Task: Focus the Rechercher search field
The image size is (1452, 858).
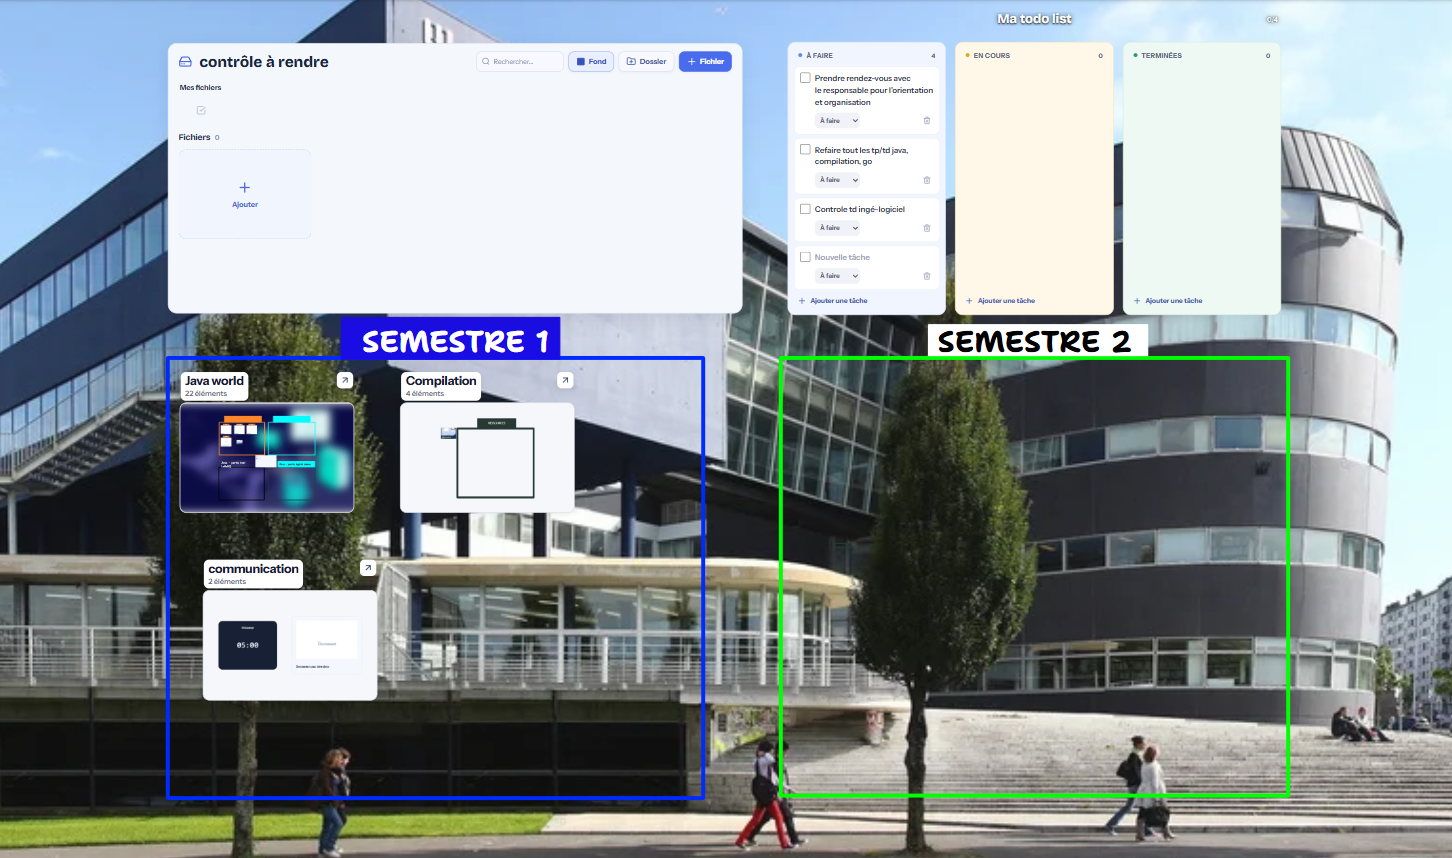Action: 520,62
